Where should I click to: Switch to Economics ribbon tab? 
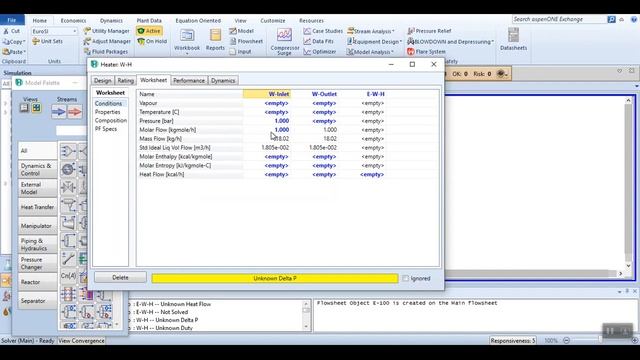tap(73, 20)
